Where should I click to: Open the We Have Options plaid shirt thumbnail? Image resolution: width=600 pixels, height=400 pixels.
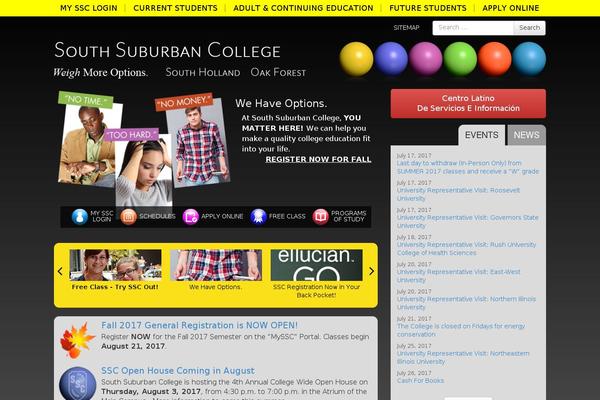tap(216, 265)
